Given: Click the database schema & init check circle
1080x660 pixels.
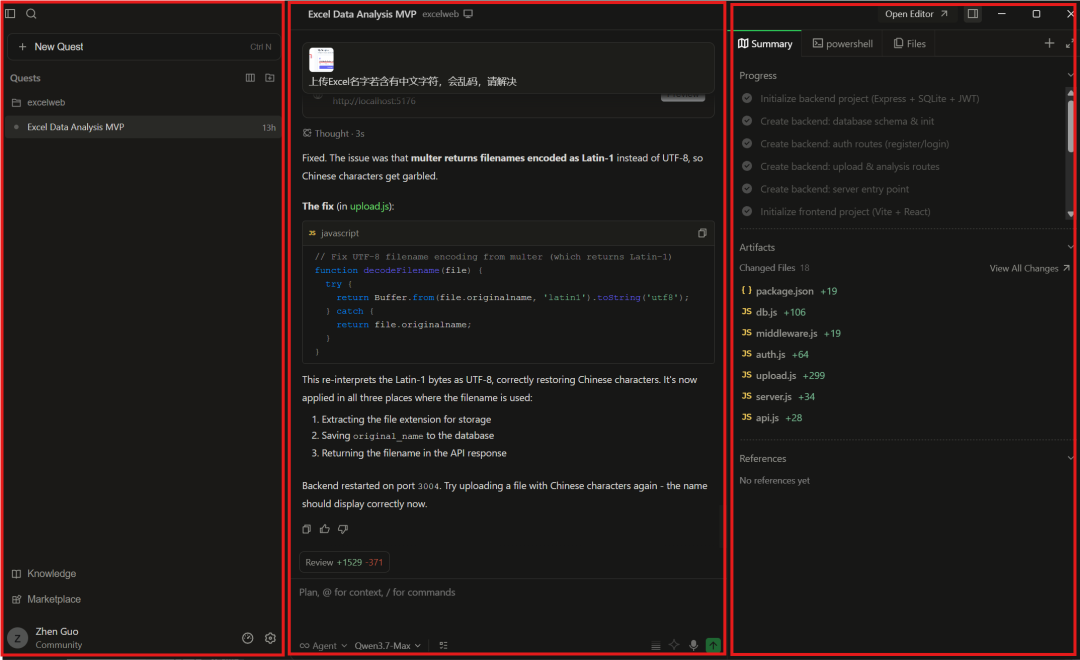Looking at the screenshot, I should pos(747,121).
